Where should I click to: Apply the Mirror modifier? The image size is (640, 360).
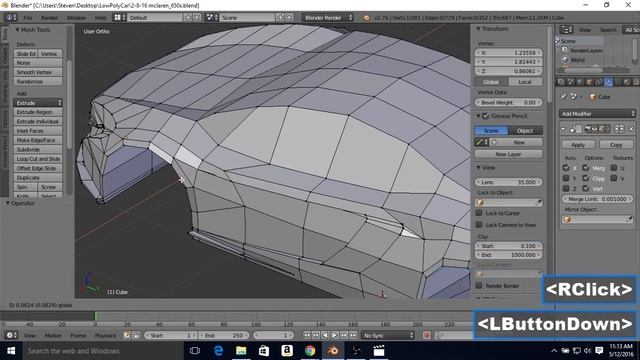coord(578,144)
